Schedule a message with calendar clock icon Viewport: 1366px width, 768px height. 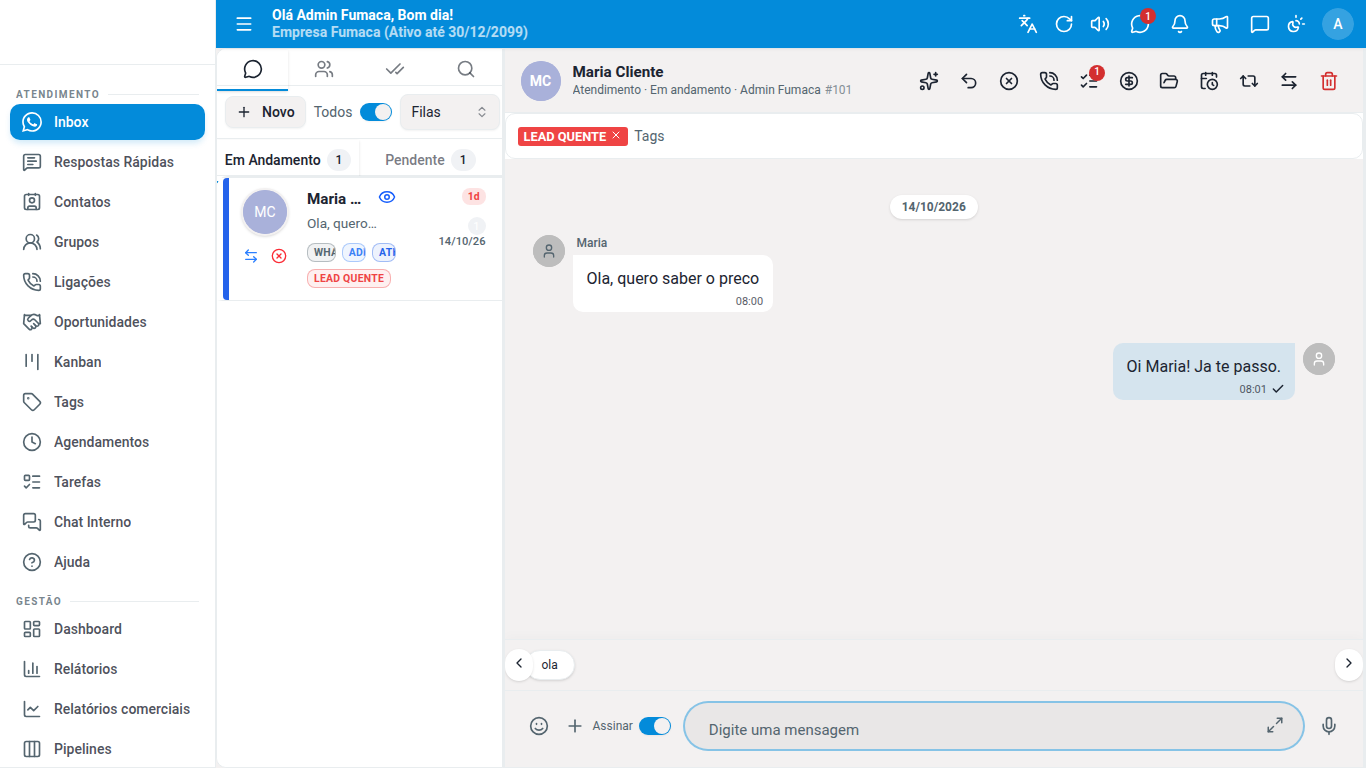pos(1209,81)
